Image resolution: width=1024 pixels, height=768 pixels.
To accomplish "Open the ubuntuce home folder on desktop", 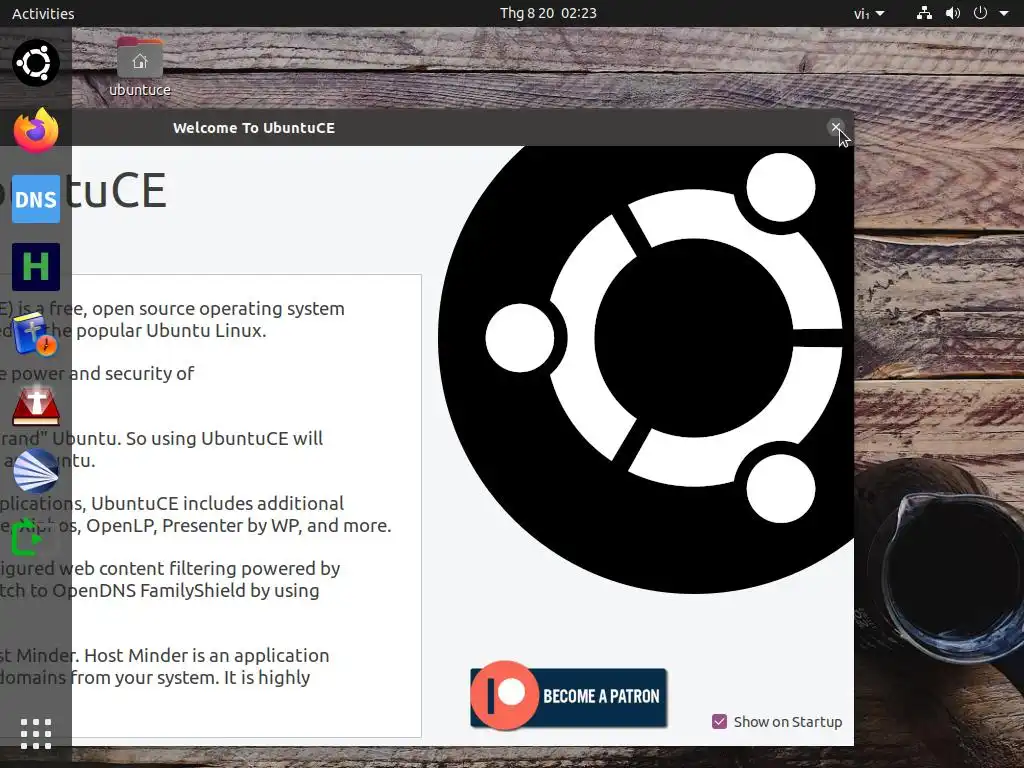I will pyautogui.click(x=140, y=67).
